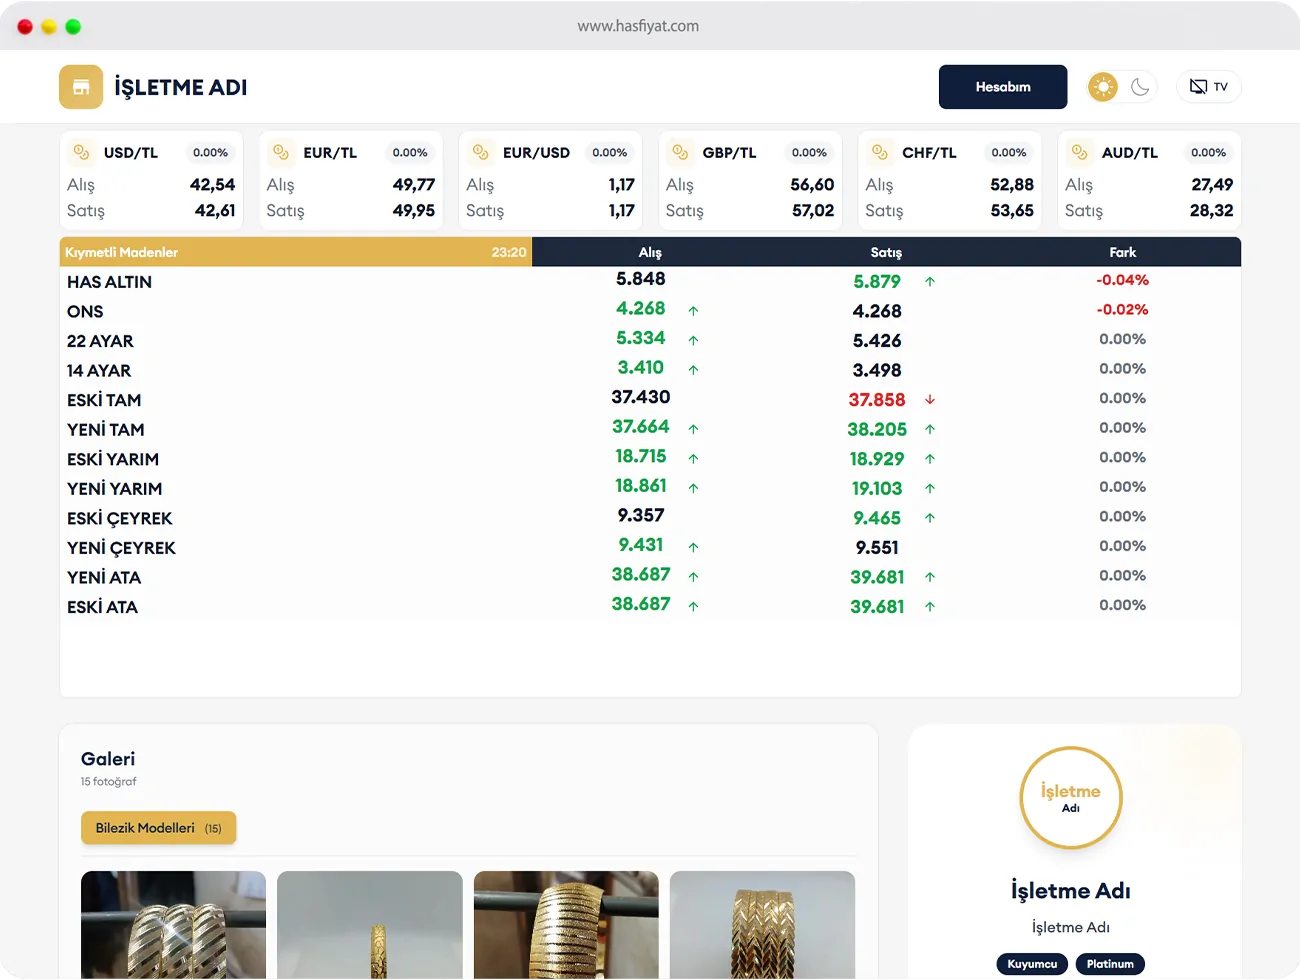Open TV display mode
This screenshot has width=1300, height=980.
1209,87
